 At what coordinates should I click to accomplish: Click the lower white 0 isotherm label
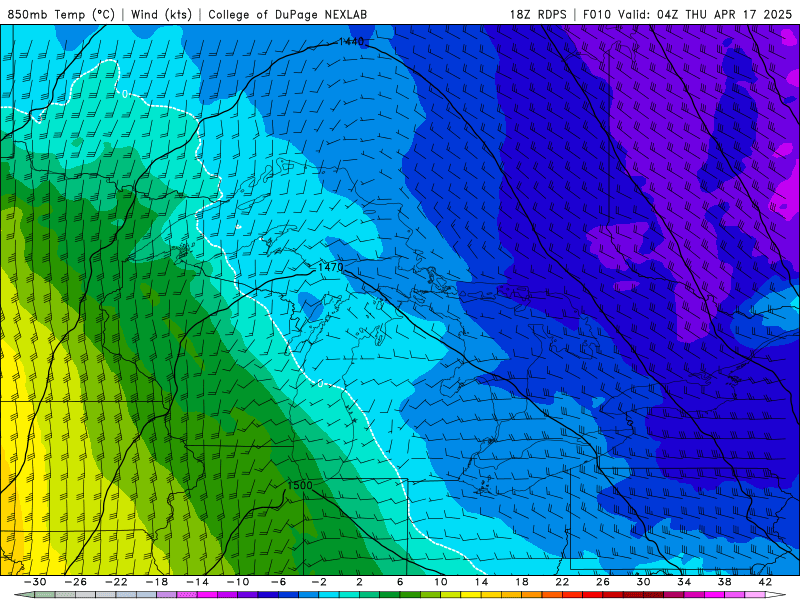click(x=320, y=383)
